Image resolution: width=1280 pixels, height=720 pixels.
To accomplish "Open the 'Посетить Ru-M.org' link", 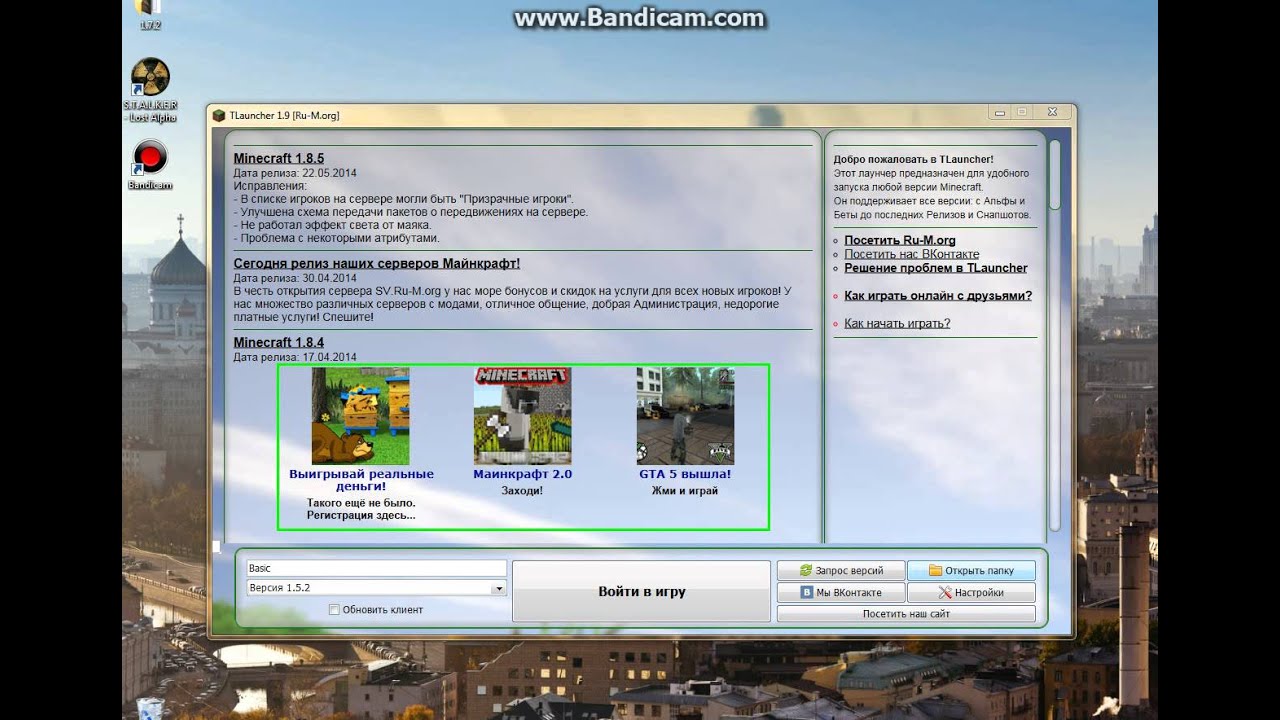I will 900,240.
